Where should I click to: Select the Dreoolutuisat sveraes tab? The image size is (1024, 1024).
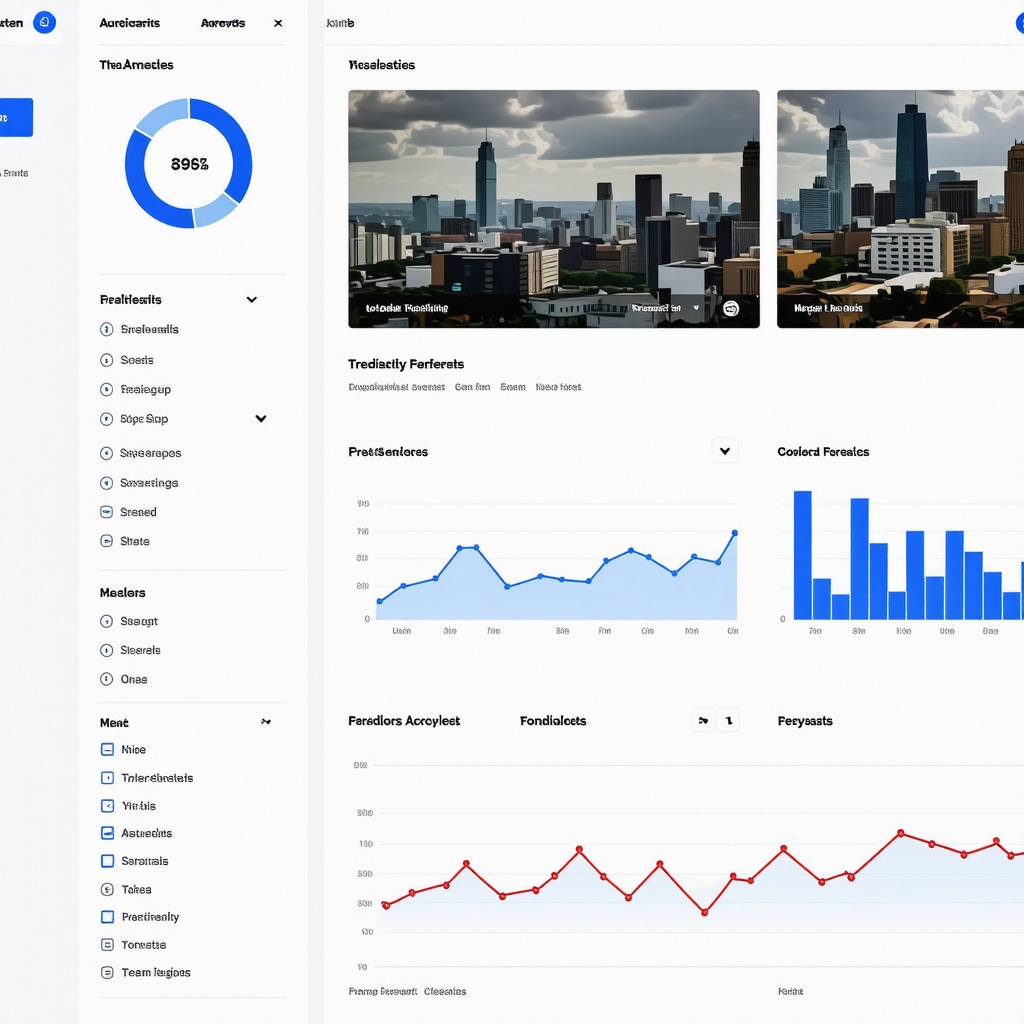(396, 387)
